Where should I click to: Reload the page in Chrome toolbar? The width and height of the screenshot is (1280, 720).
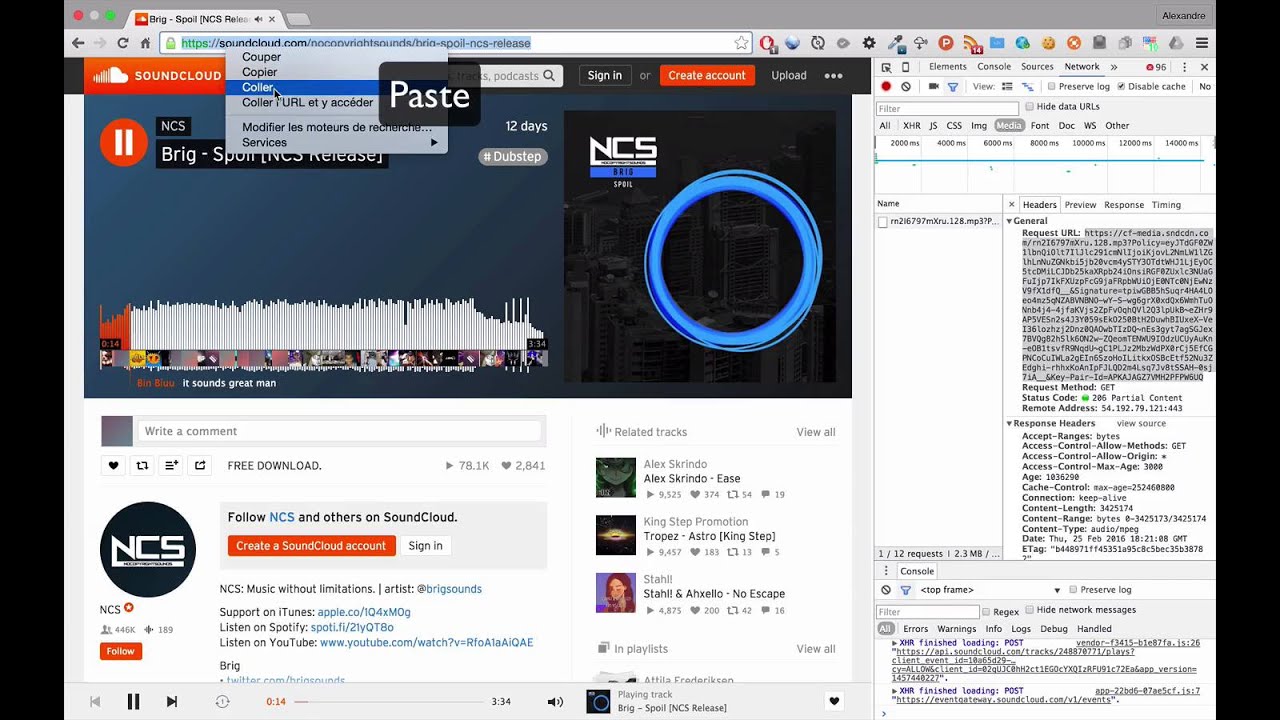point(123,43)
